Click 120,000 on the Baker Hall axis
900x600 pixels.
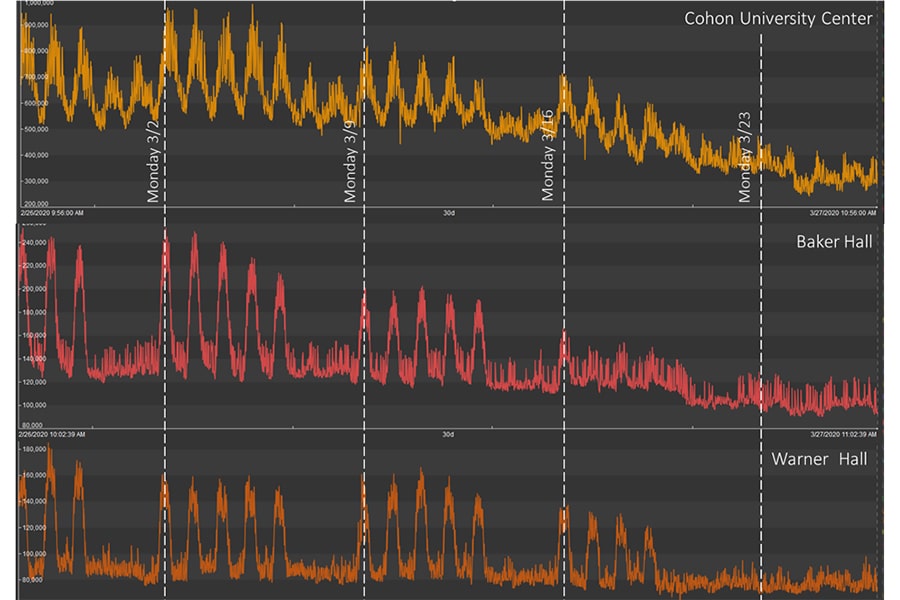click(34, 382)
